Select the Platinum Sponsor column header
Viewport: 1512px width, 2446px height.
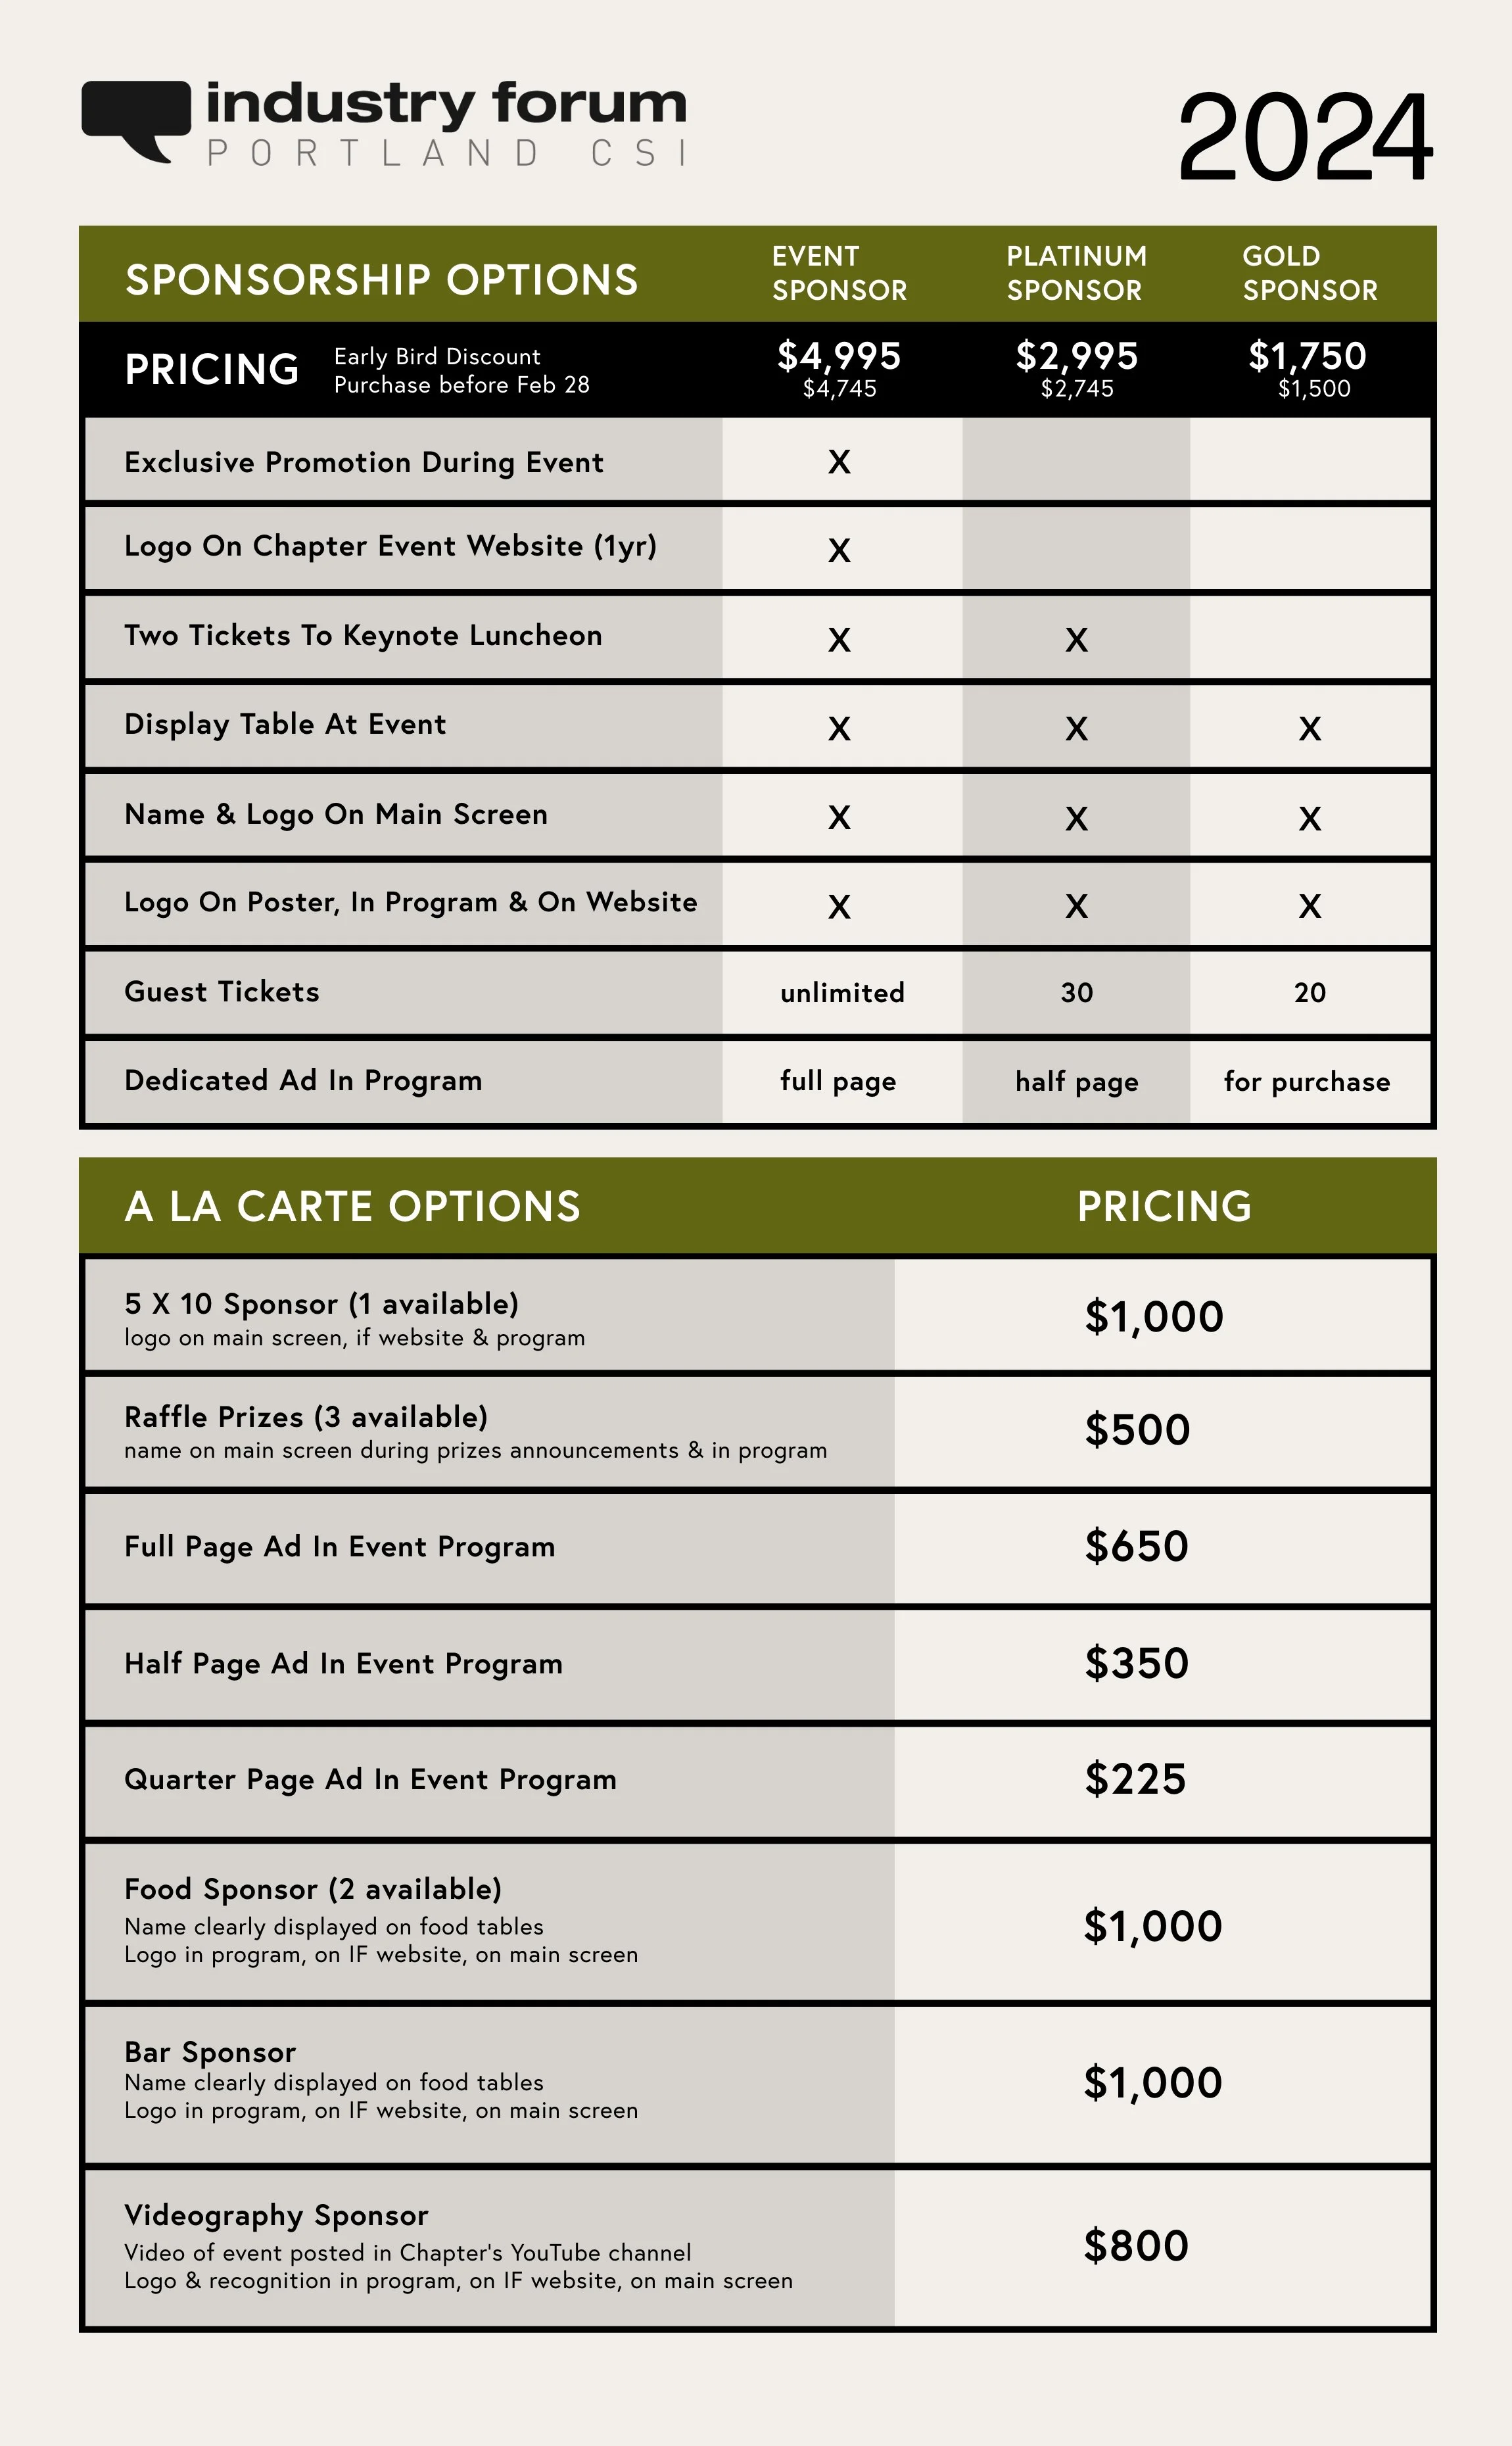coord(1076,273)
